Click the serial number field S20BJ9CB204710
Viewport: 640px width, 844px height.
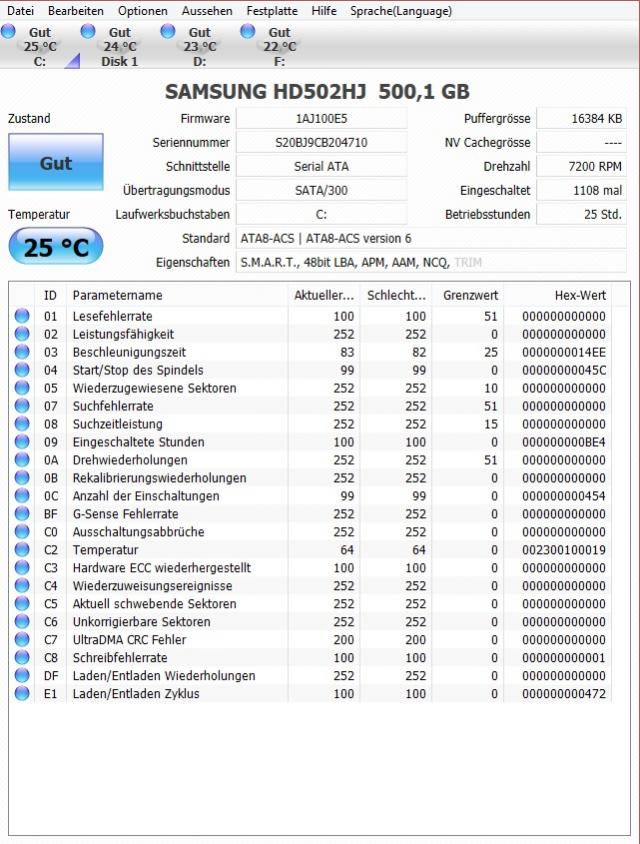point(321,143)
